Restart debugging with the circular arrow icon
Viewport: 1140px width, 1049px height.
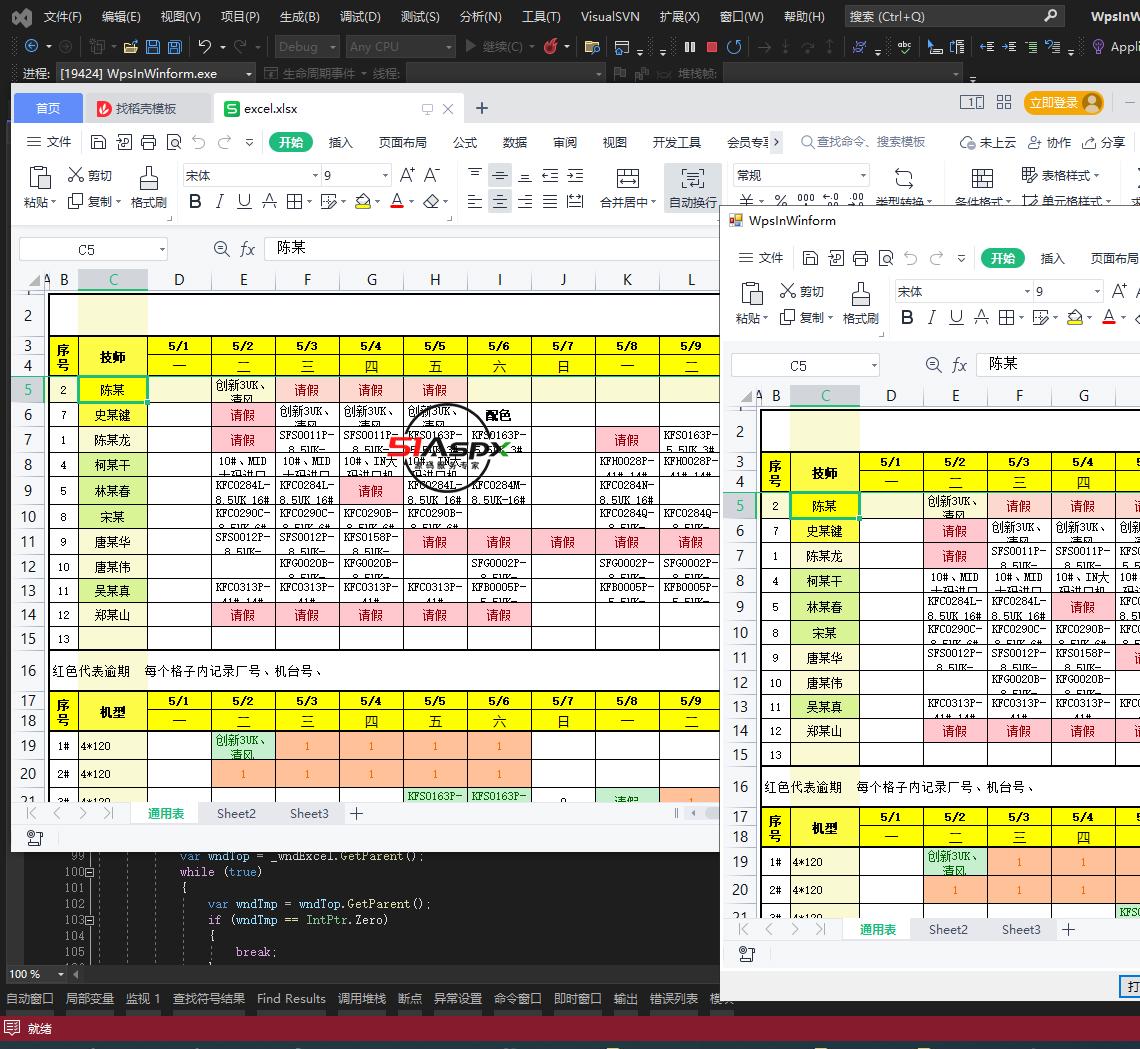[x=734, y=47]
